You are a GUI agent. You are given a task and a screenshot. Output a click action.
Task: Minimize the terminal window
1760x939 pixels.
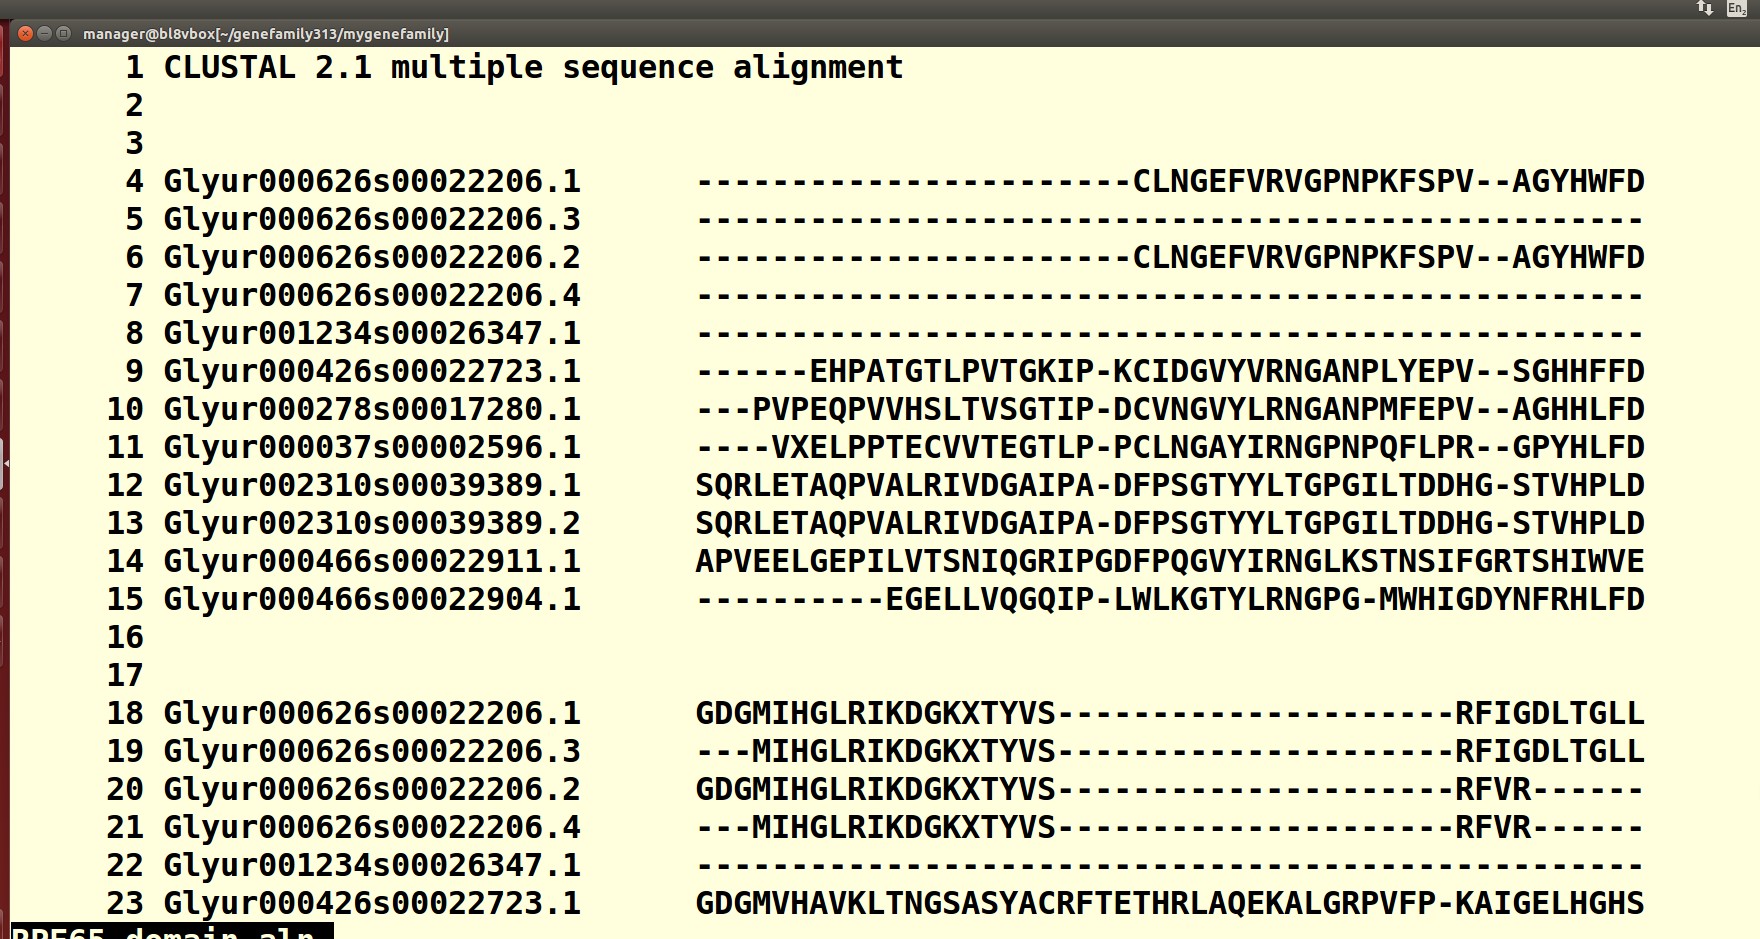coord(44,33)
